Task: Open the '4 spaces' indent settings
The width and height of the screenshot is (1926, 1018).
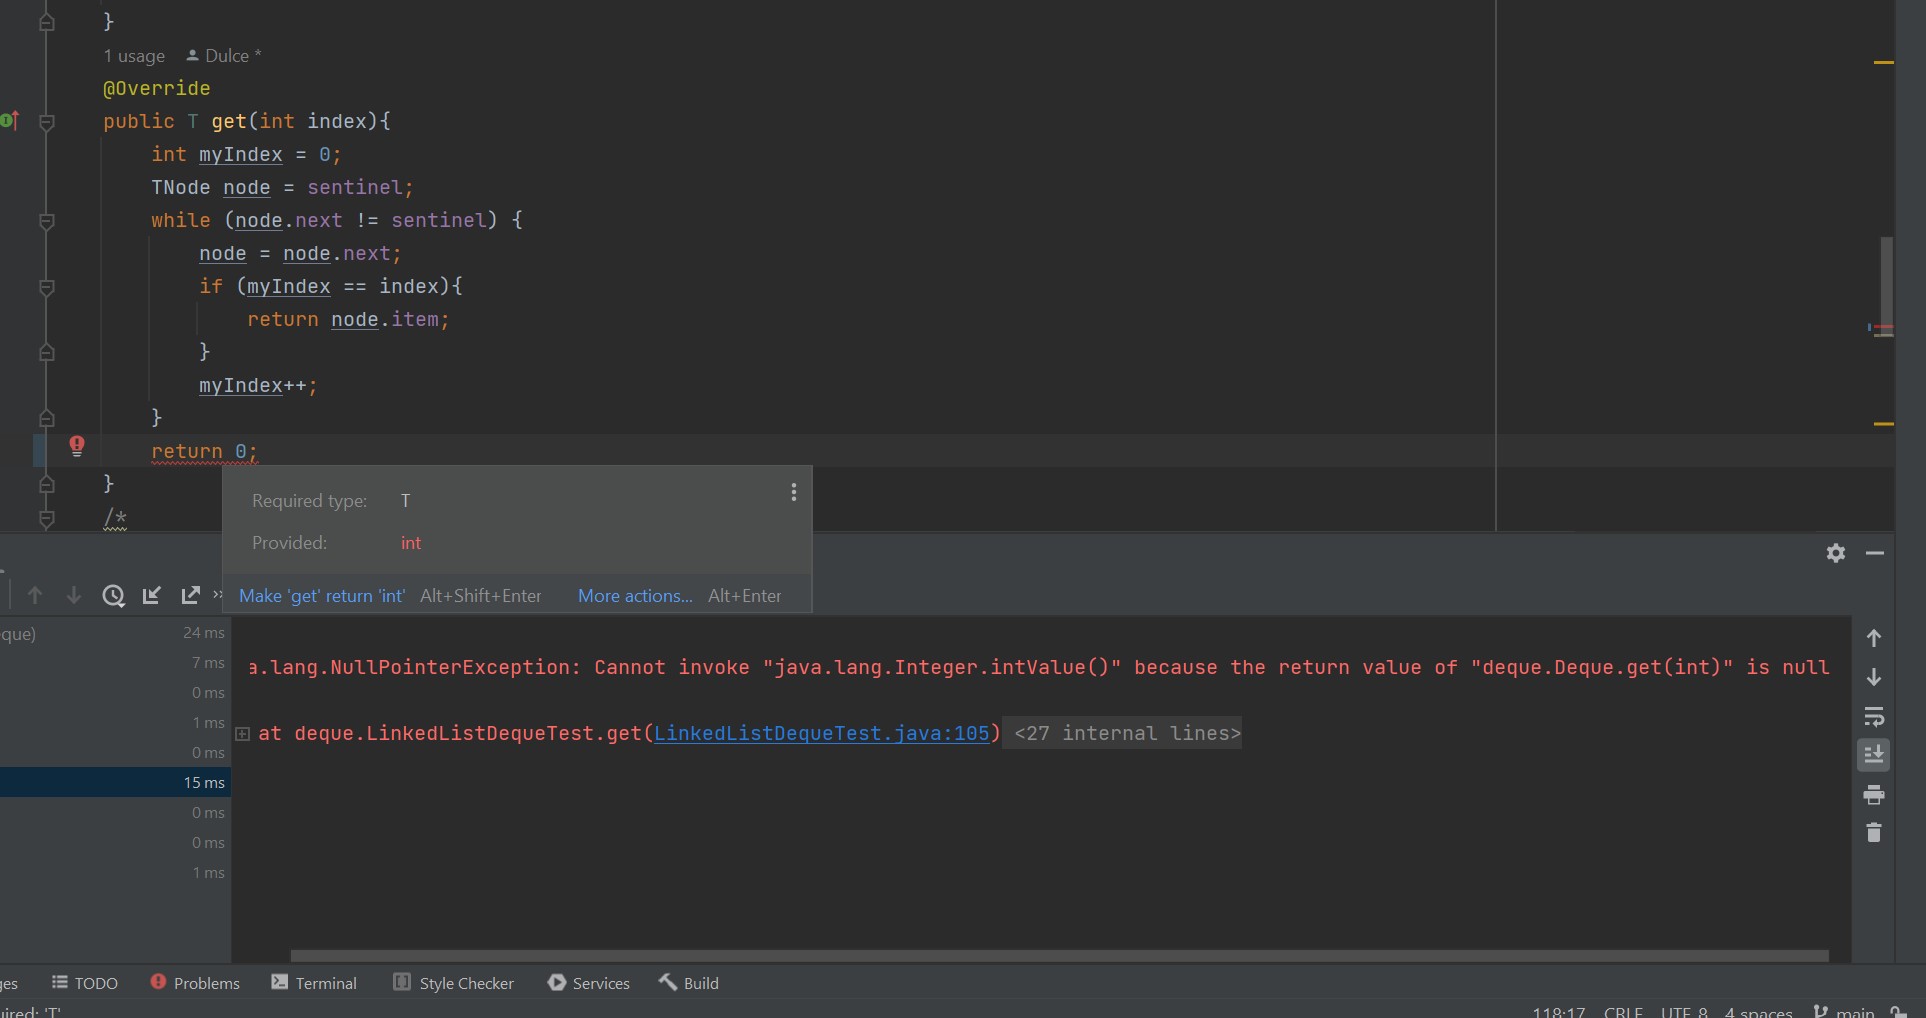Action: point(1758,1011)
